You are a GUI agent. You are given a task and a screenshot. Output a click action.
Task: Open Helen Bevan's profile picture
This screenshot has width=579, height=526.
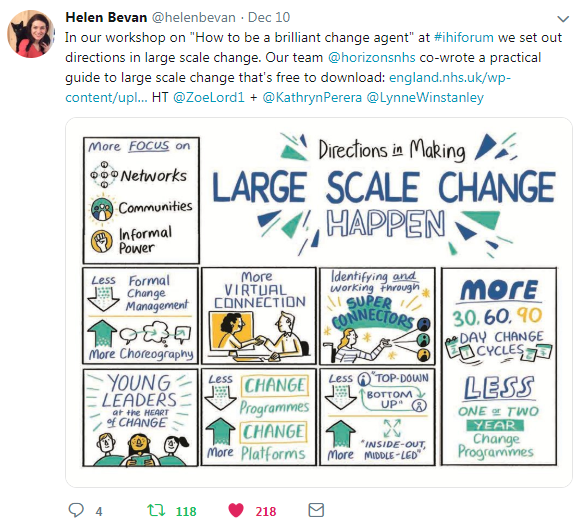click(x=31, y=34)
